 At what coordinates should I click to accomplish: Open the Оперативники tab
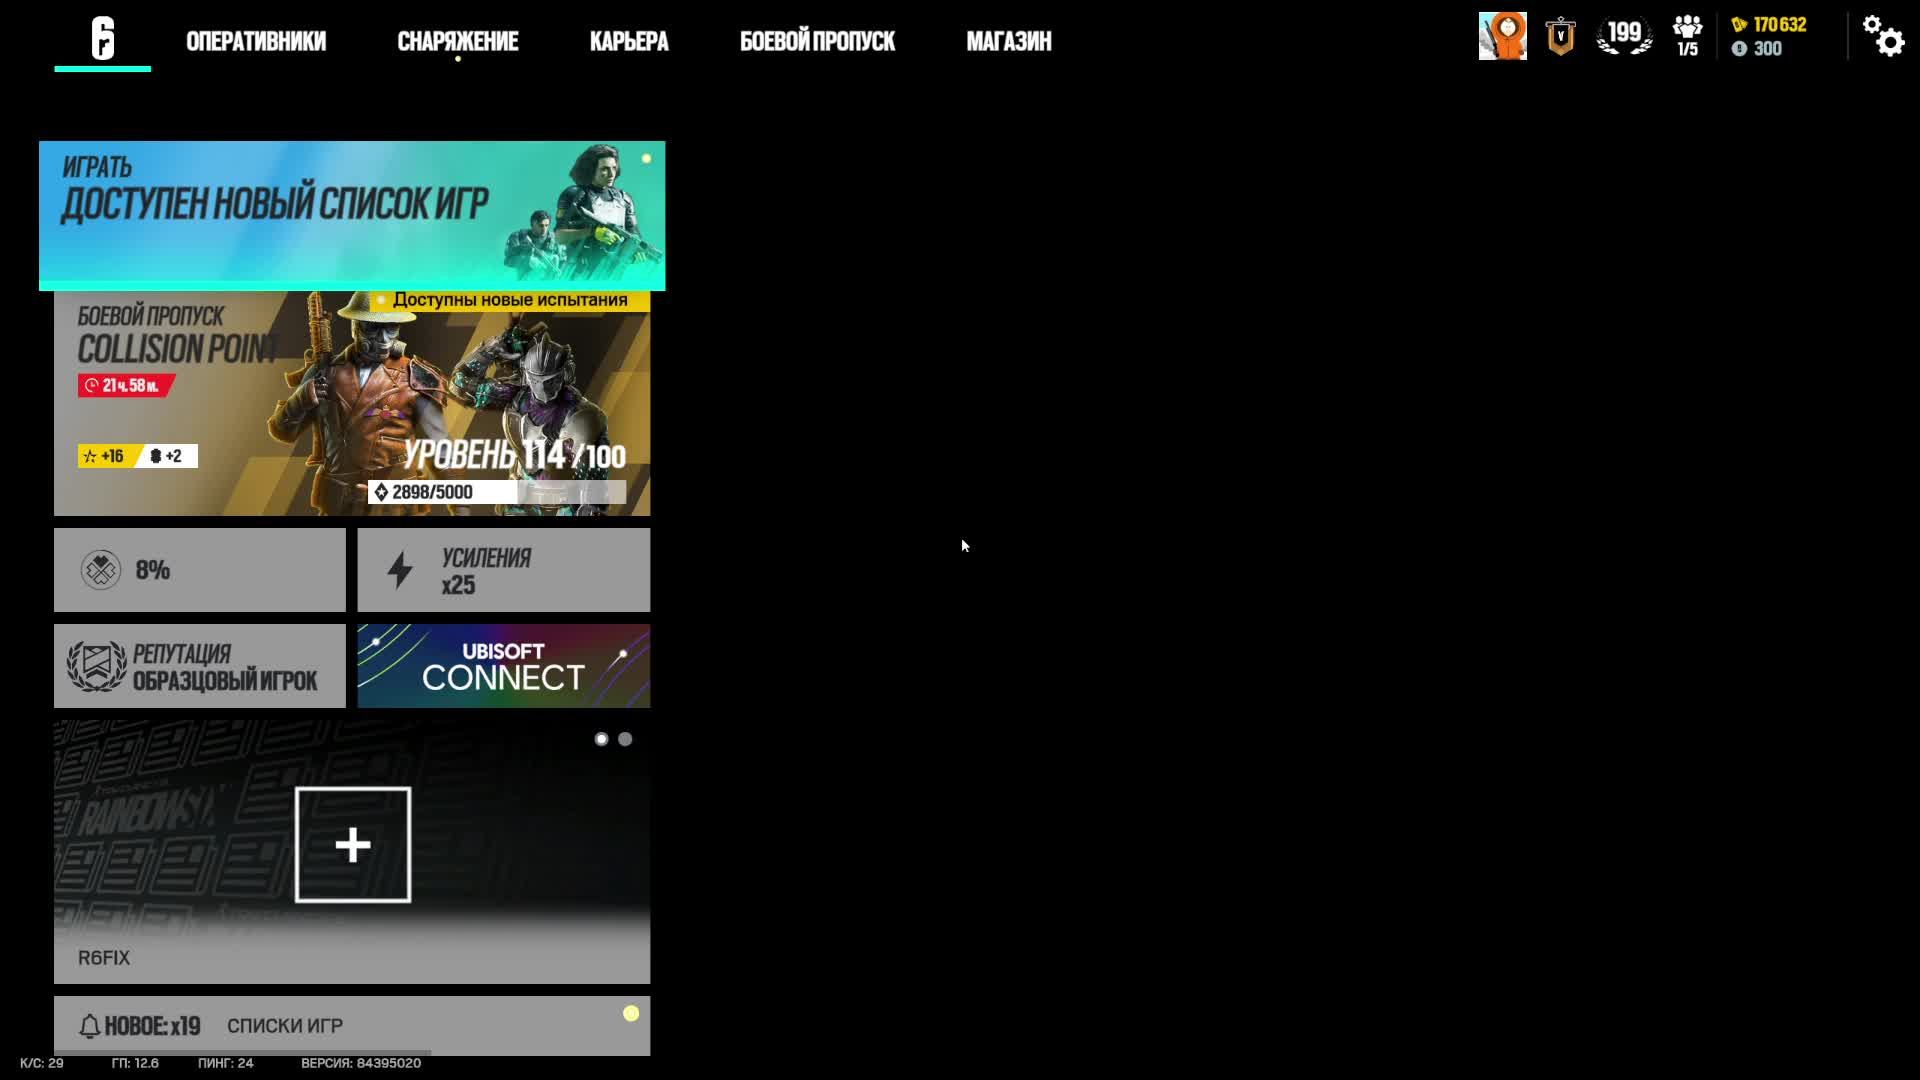click(x=256, y=41)
